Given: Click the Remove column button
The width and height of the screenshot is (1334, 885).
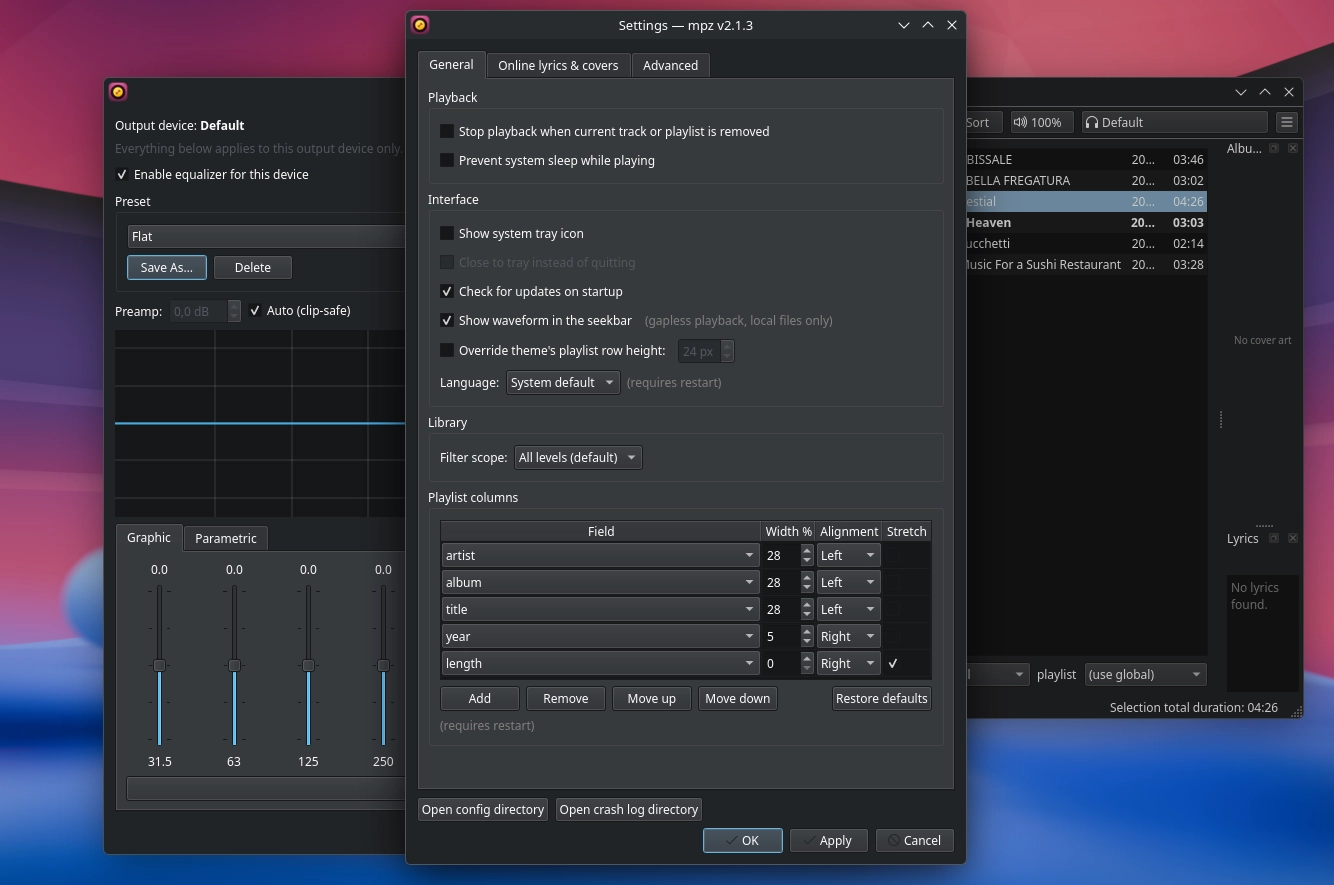Looking at the screenshot, I should (566, 698).
